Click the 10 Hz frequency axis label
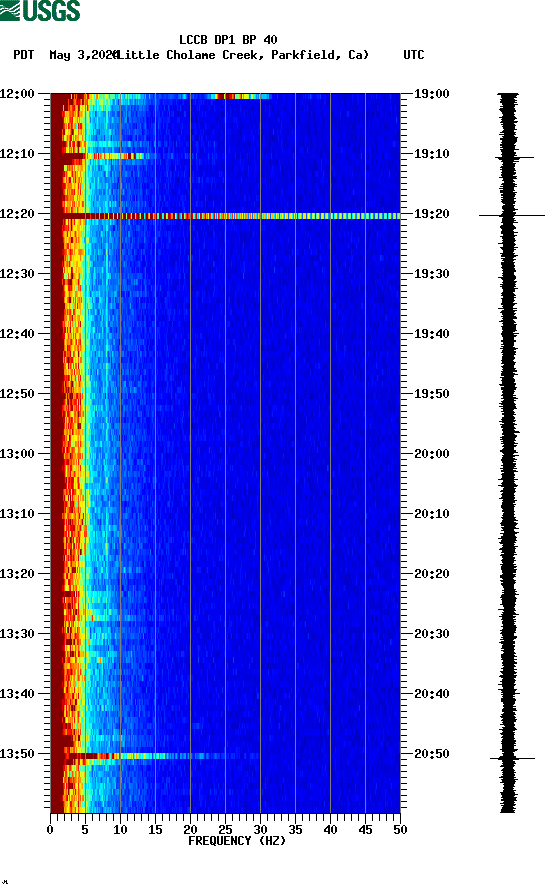The image size is (552, 893). pyautogui.click(x=120, y=830)
